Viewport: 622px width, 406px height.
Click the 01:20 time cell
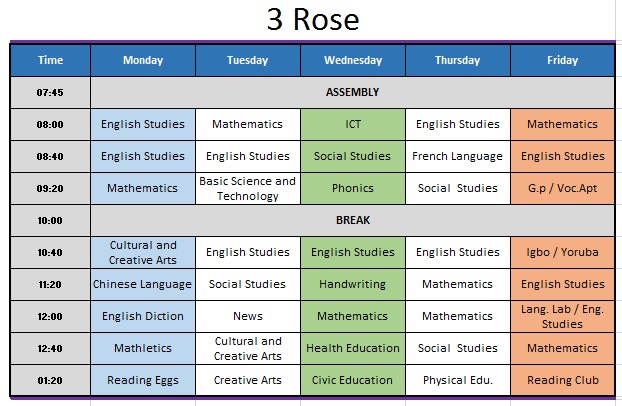(x=50, y=380)
